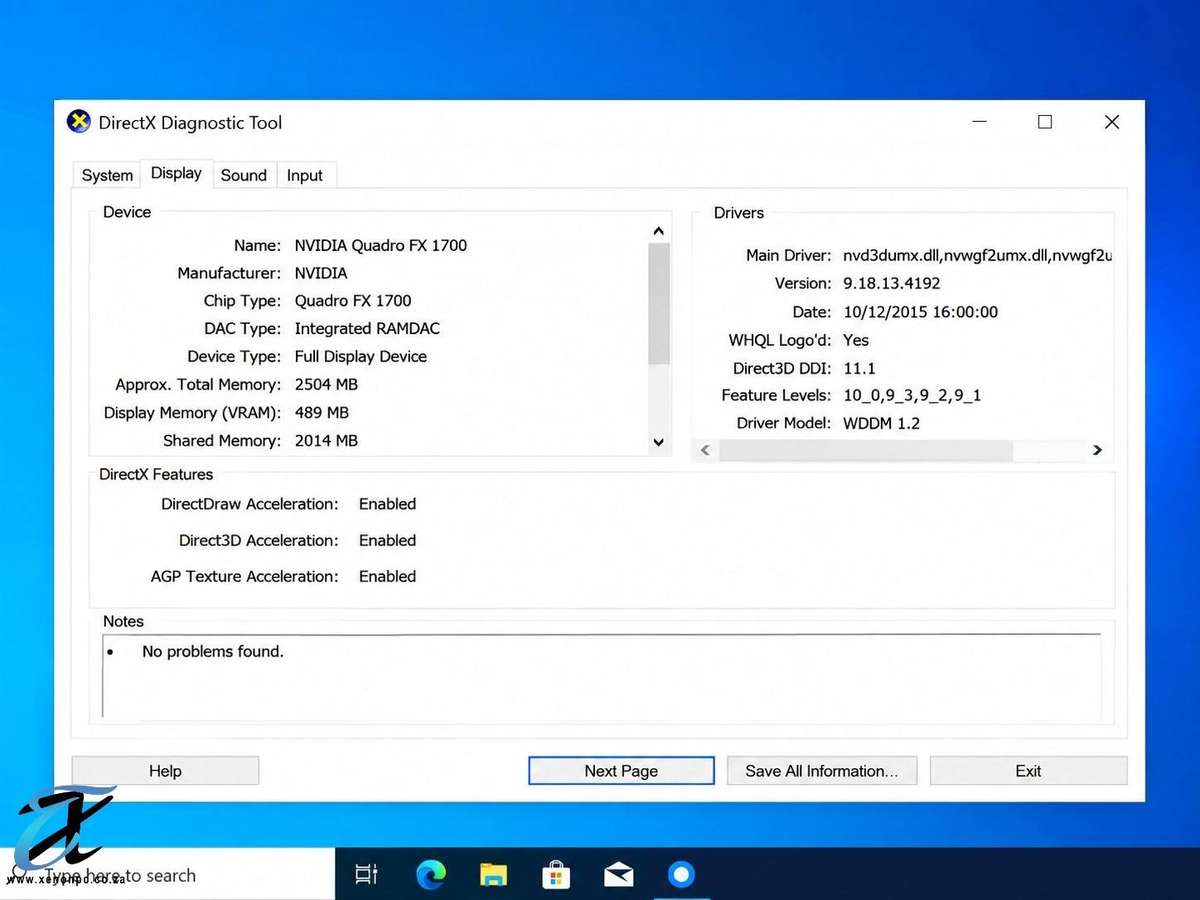
Task: Click the 489 MB VRAM value
Action: (x=321, y=413)
